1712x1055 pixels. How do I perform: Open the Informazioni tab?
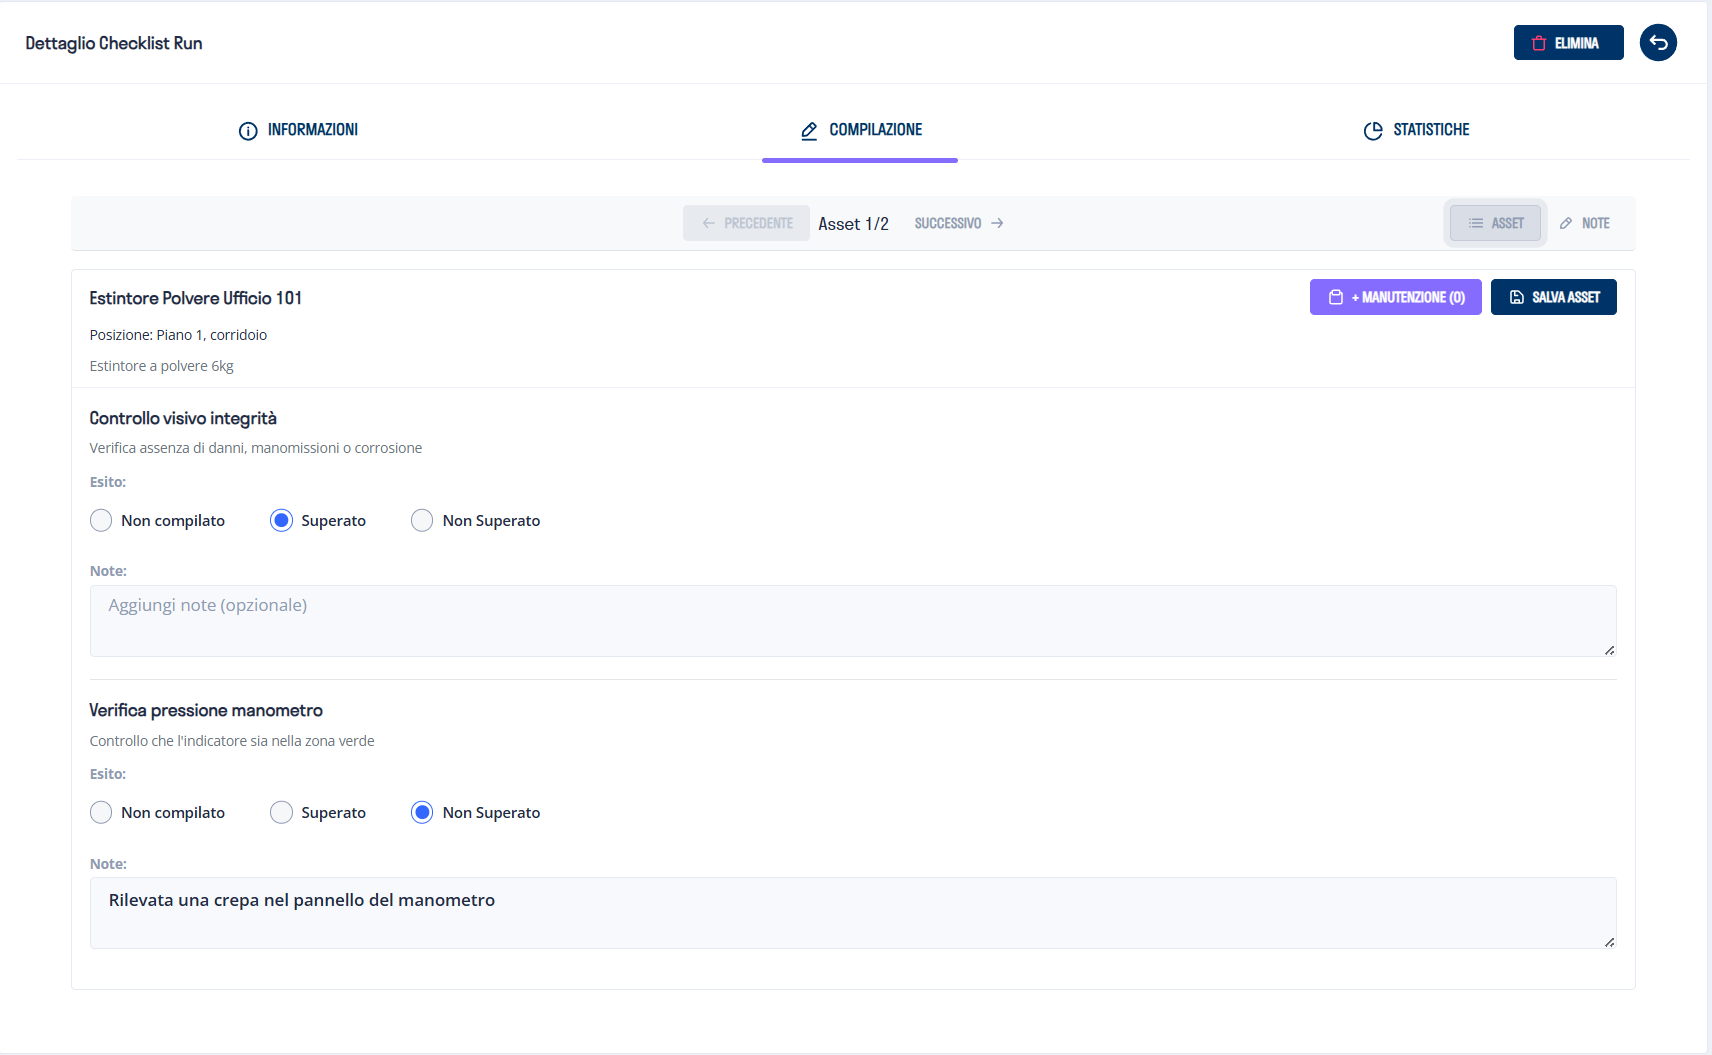(x=298, y=130)
